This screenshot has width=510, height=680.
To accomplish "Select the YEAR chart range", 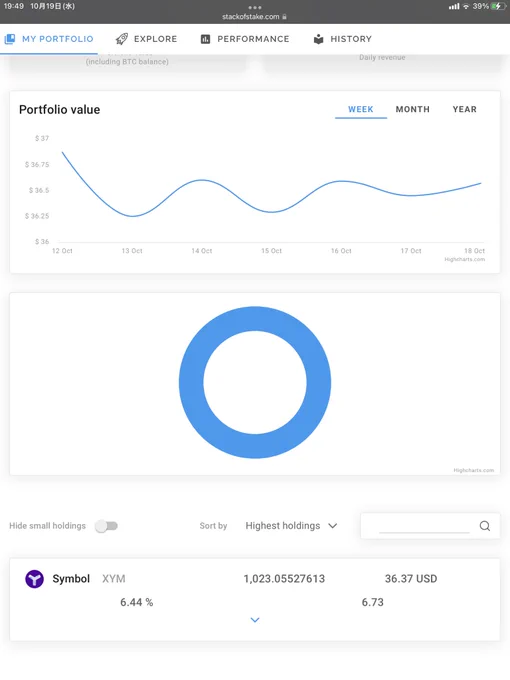I will coord(464,109).
